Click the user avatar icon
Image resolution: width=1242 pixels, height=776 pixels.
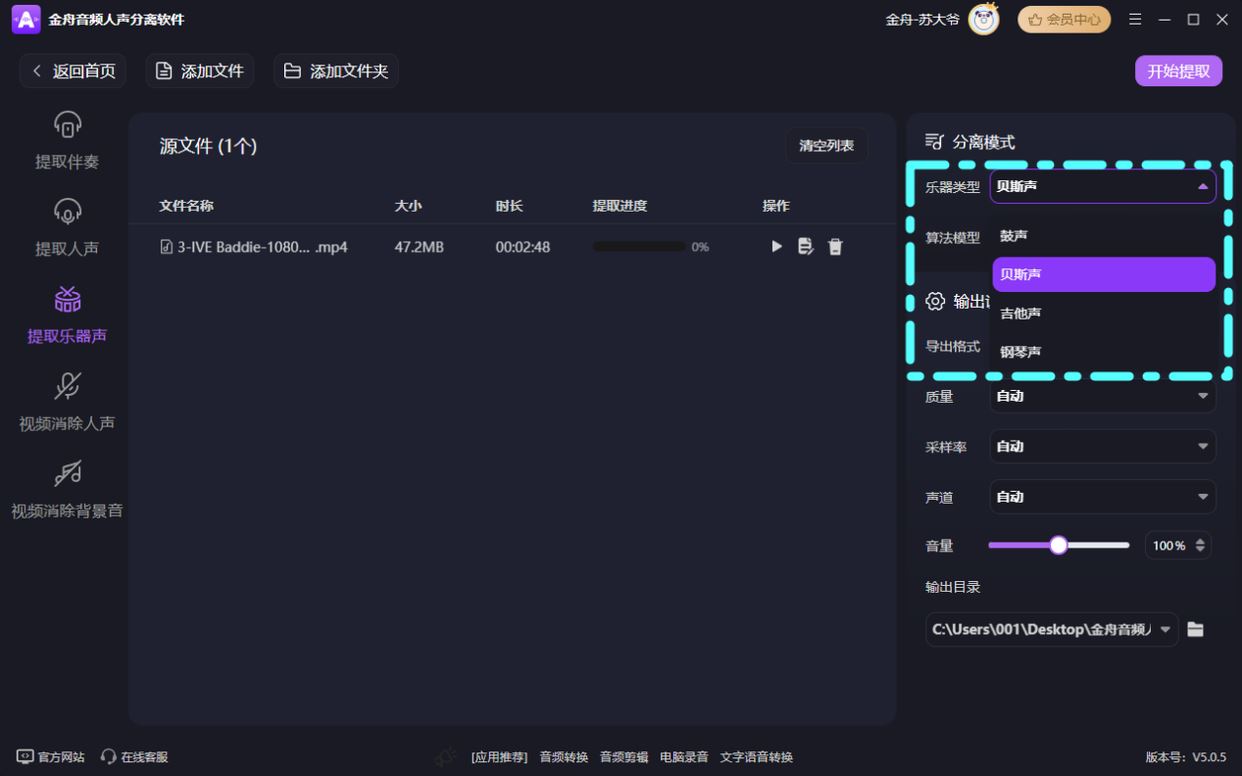(984, 19)
